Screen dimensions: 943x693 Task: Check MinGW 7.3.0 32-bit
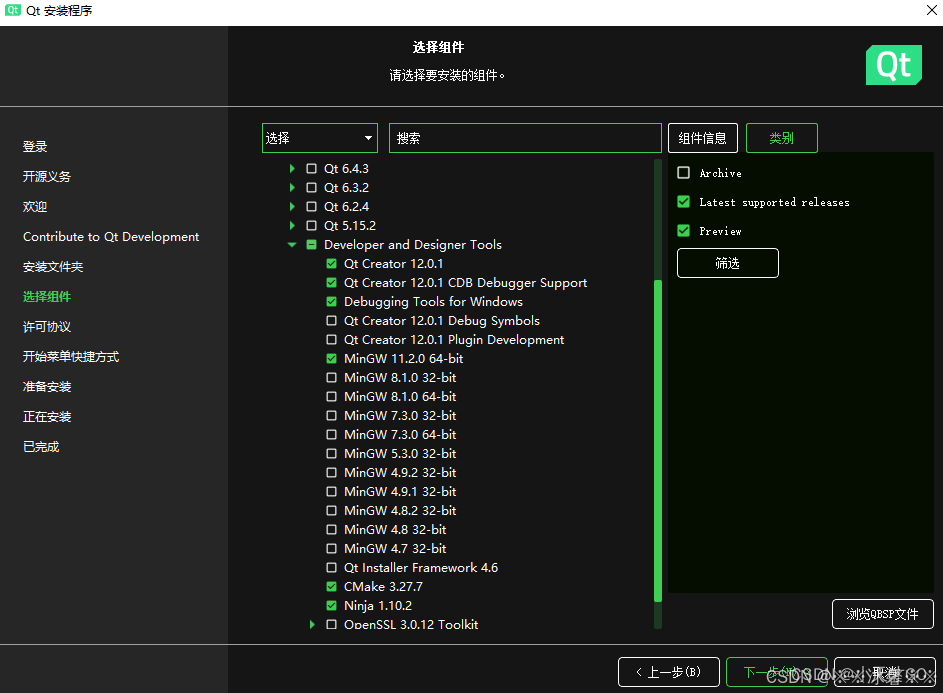pos(331,416)
